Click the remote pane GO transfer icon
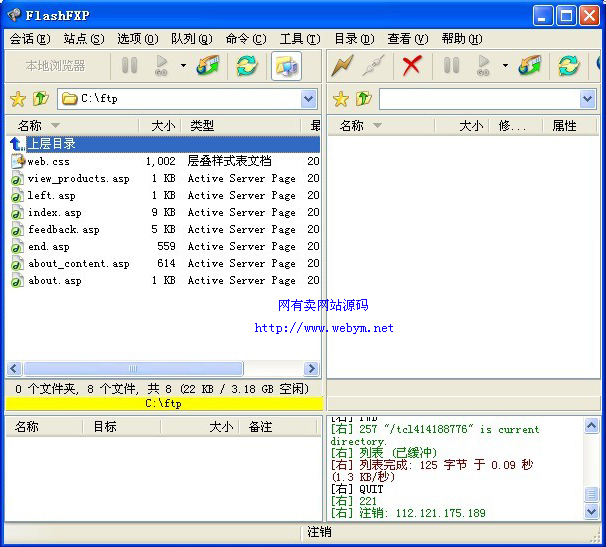The image size is (606, 547). coord(483,65)
